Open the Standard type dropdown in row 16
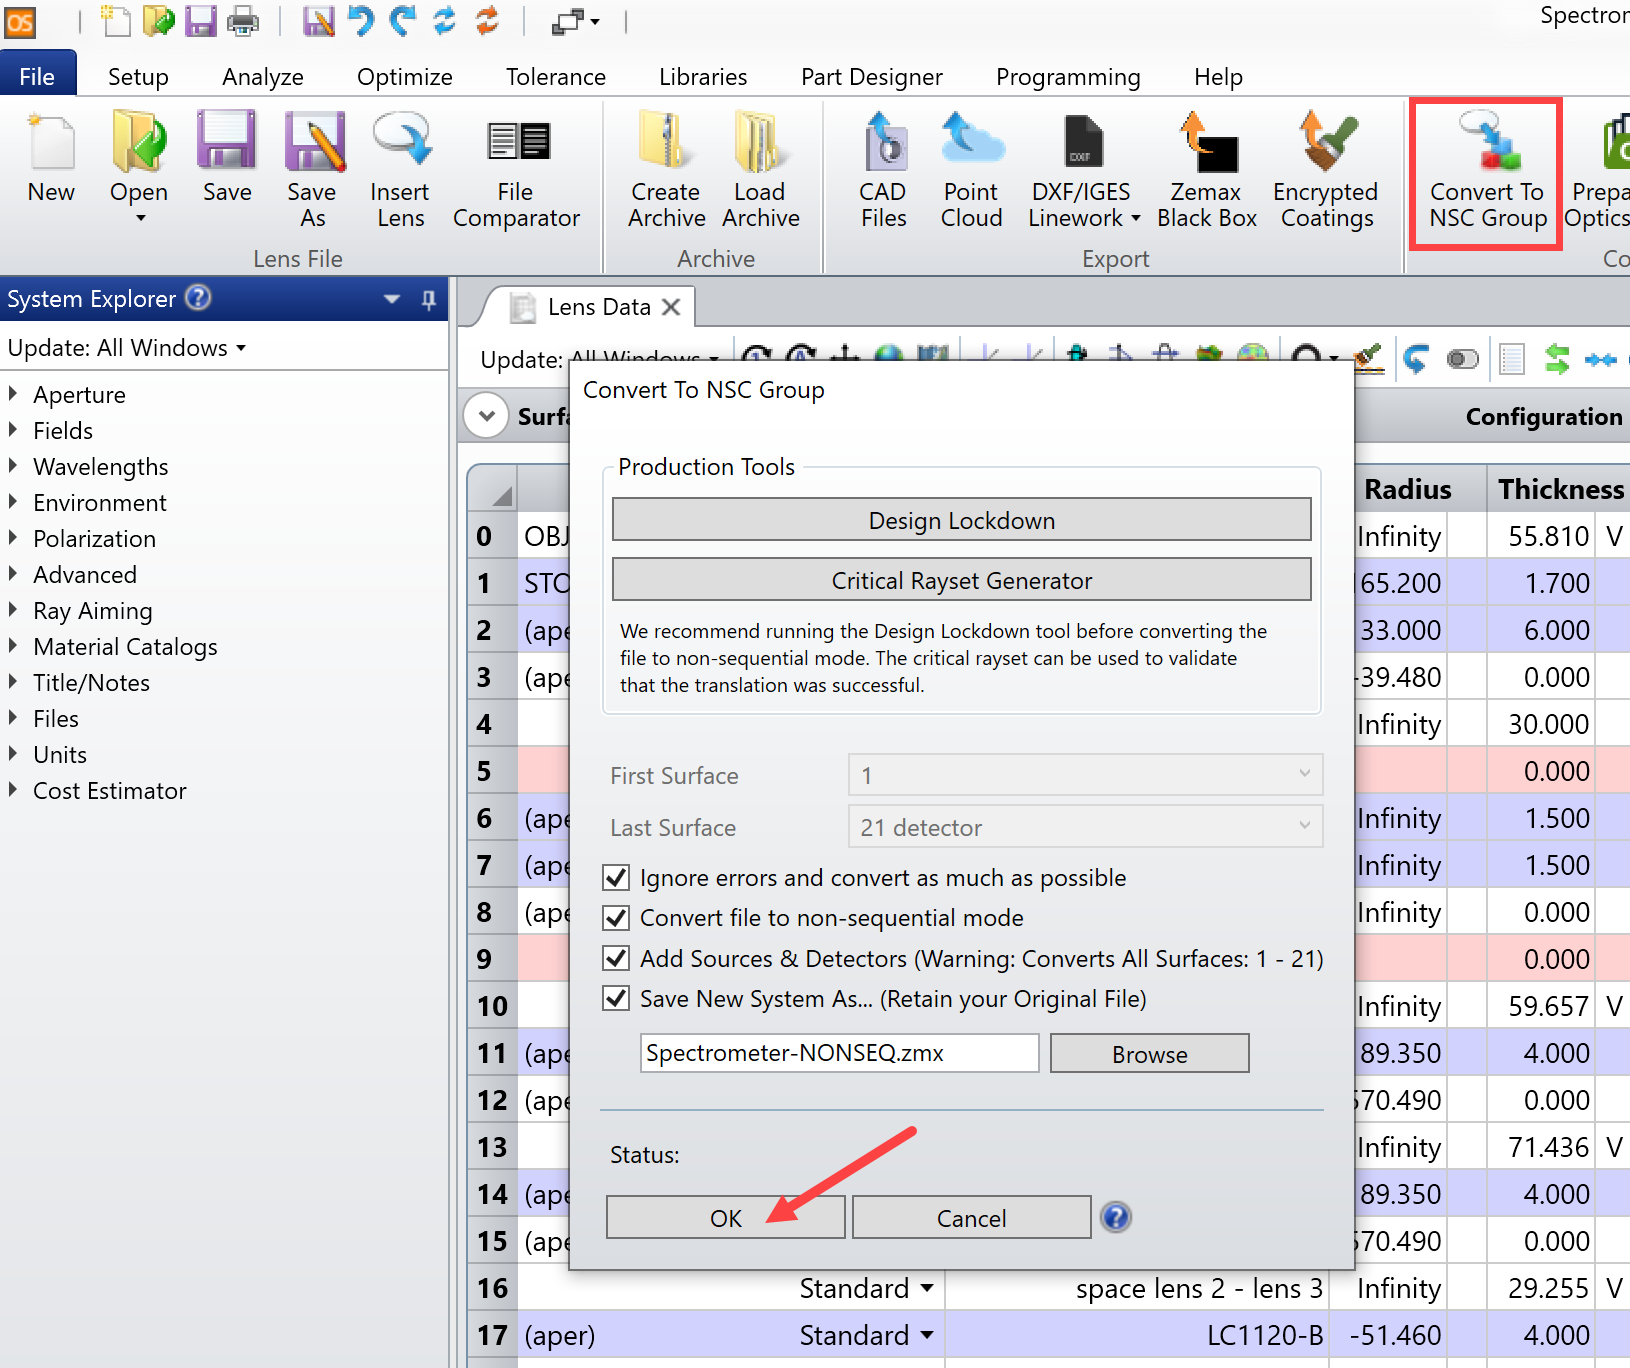The height and width of the screenshot is (1368, 1630). (927, 1288)
